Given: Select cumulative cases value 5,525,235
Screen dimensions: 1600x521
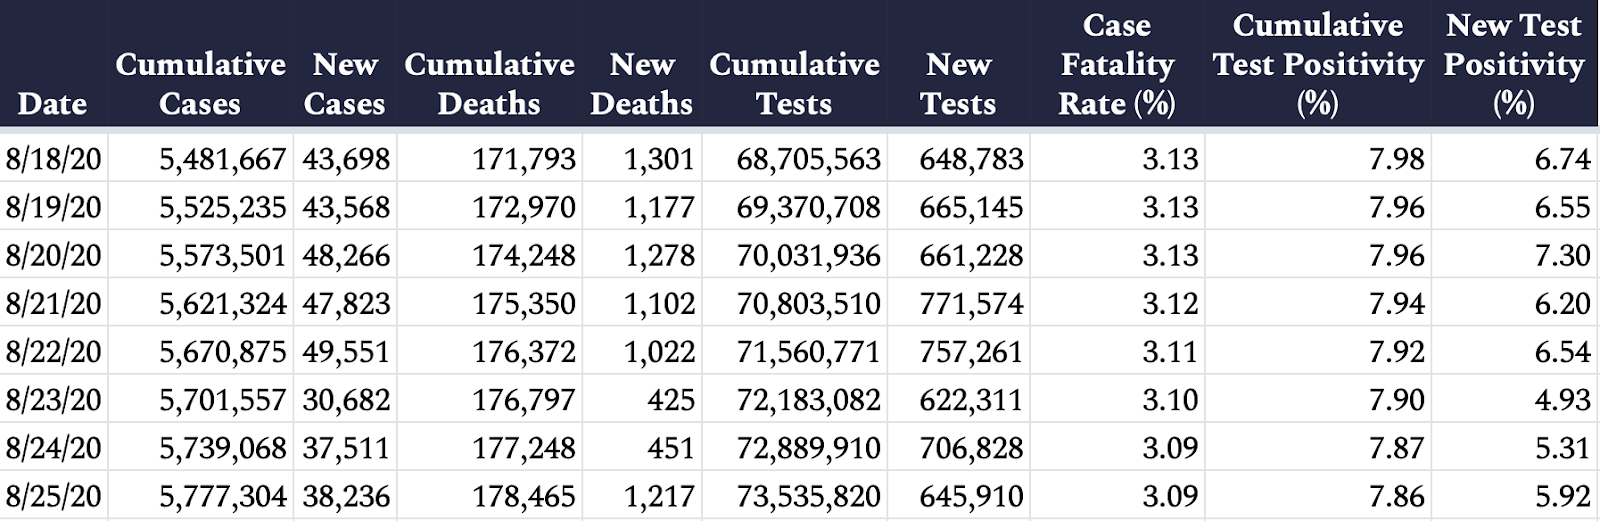Looking at the screenshot, I should point(222,207).
